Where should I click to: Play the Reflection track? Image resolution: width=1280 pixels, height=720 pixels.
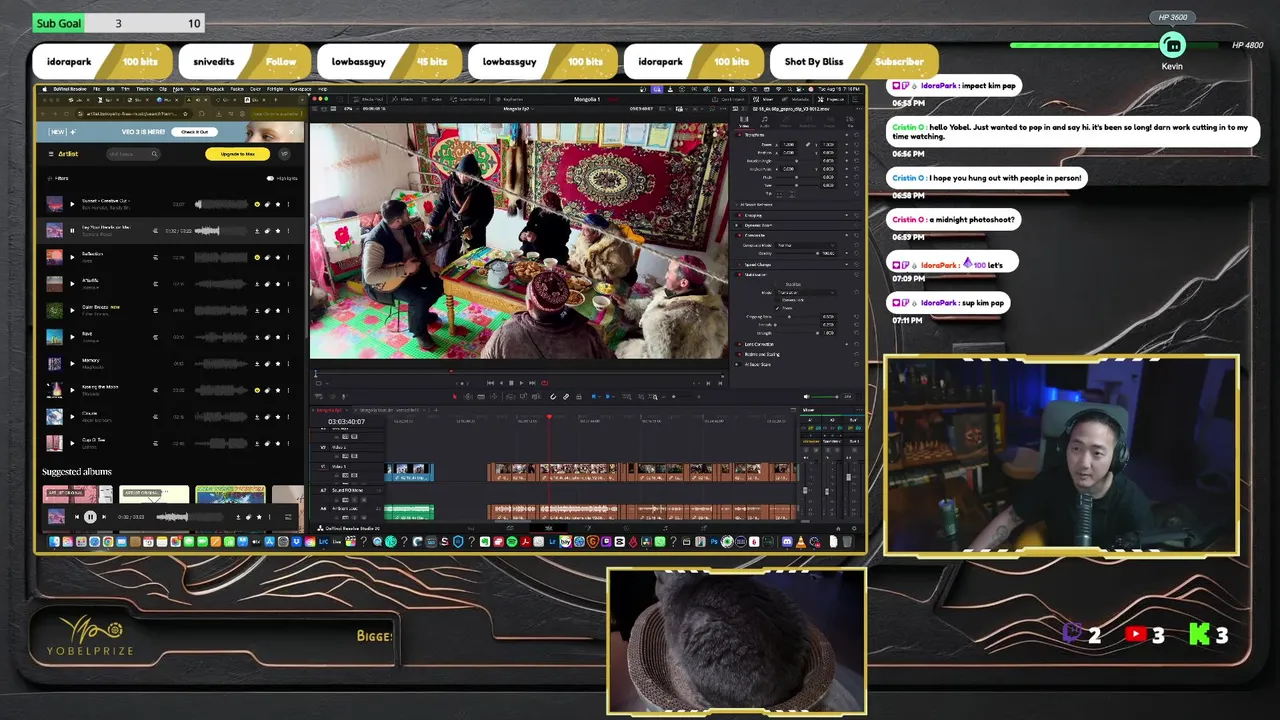tap(71, 257)
